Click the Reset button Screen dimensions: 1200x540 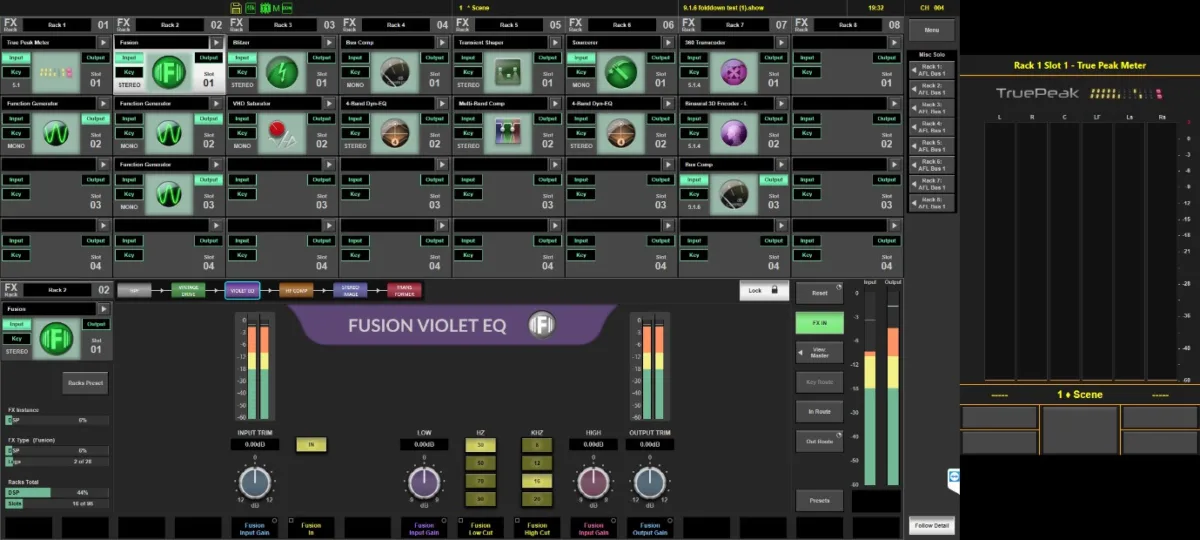(x=819, y=293)
